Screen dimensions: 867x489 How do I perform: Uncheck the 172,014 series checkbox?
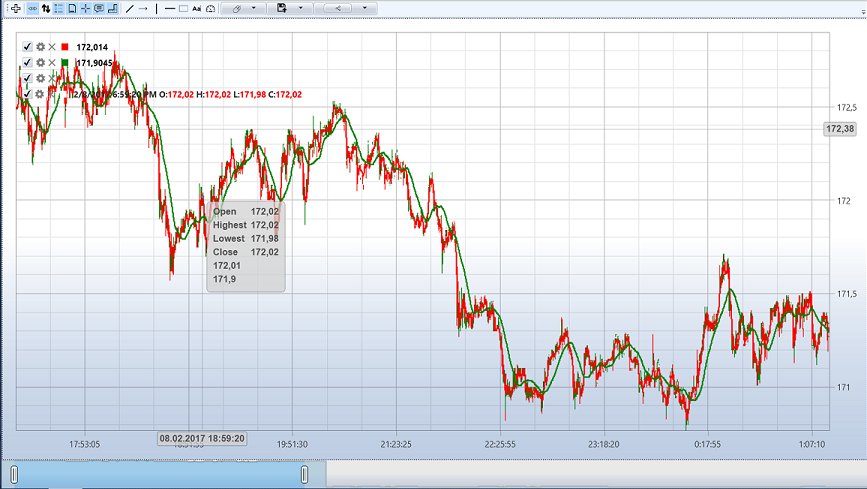27,47
